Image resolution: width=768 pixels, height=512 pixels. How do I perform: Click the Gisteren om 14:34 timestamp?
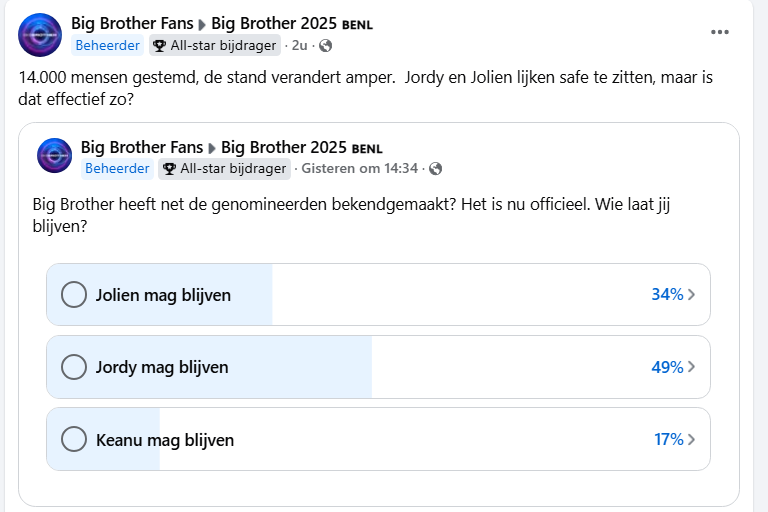[x=360, y=169]
